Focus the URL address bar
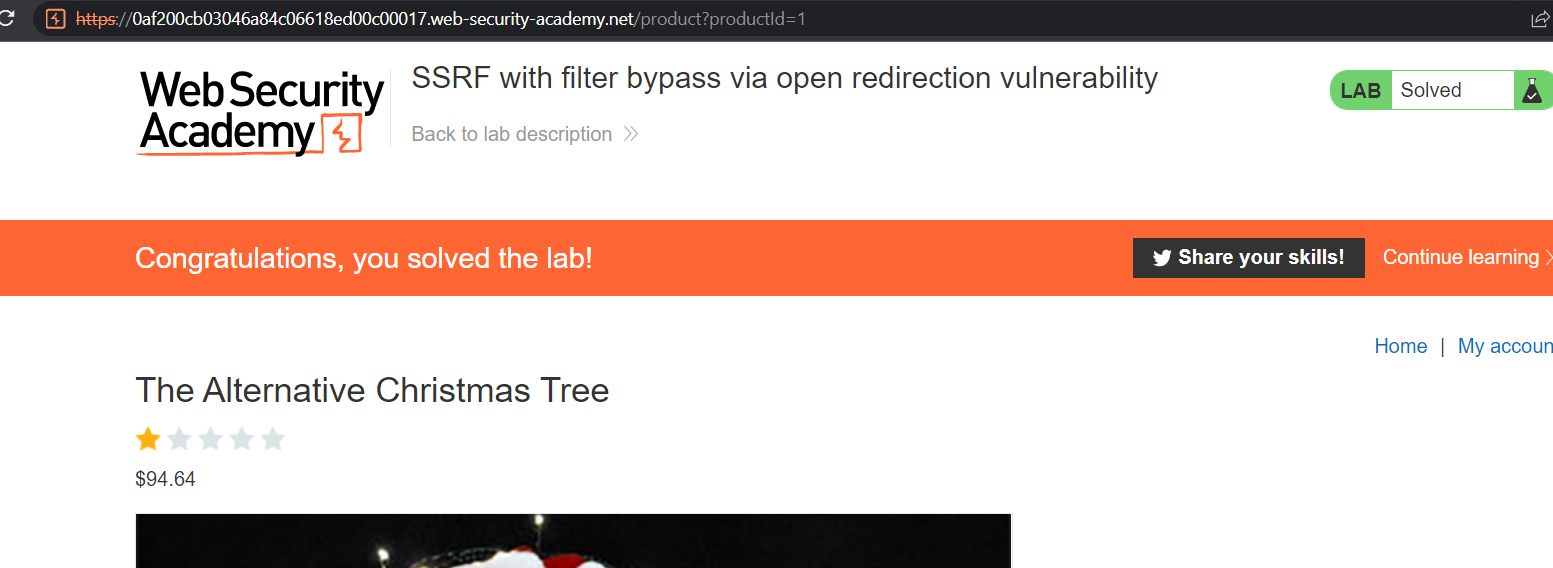This screenshot has height=568, width=1553. [x=700, y=19]
